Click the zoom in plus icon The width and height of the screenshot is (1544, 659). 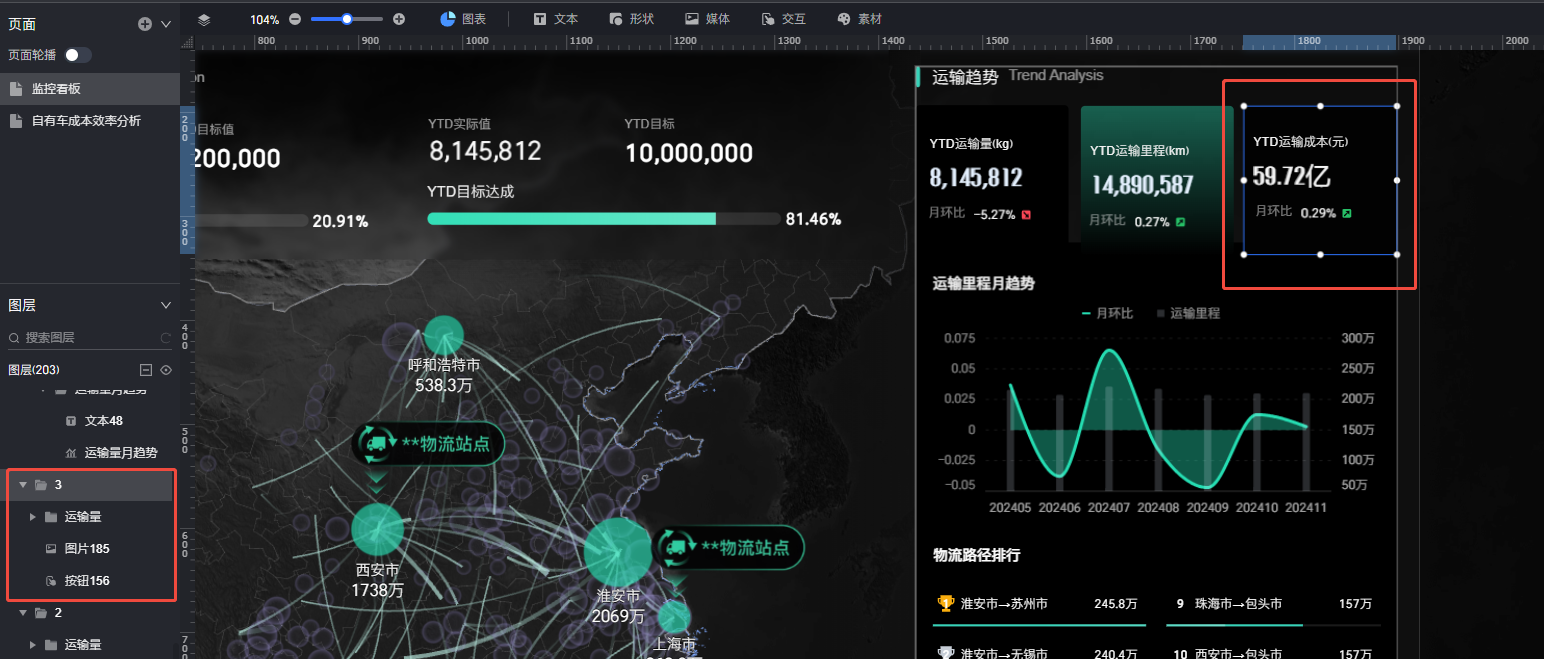click(x=399, y=19)
